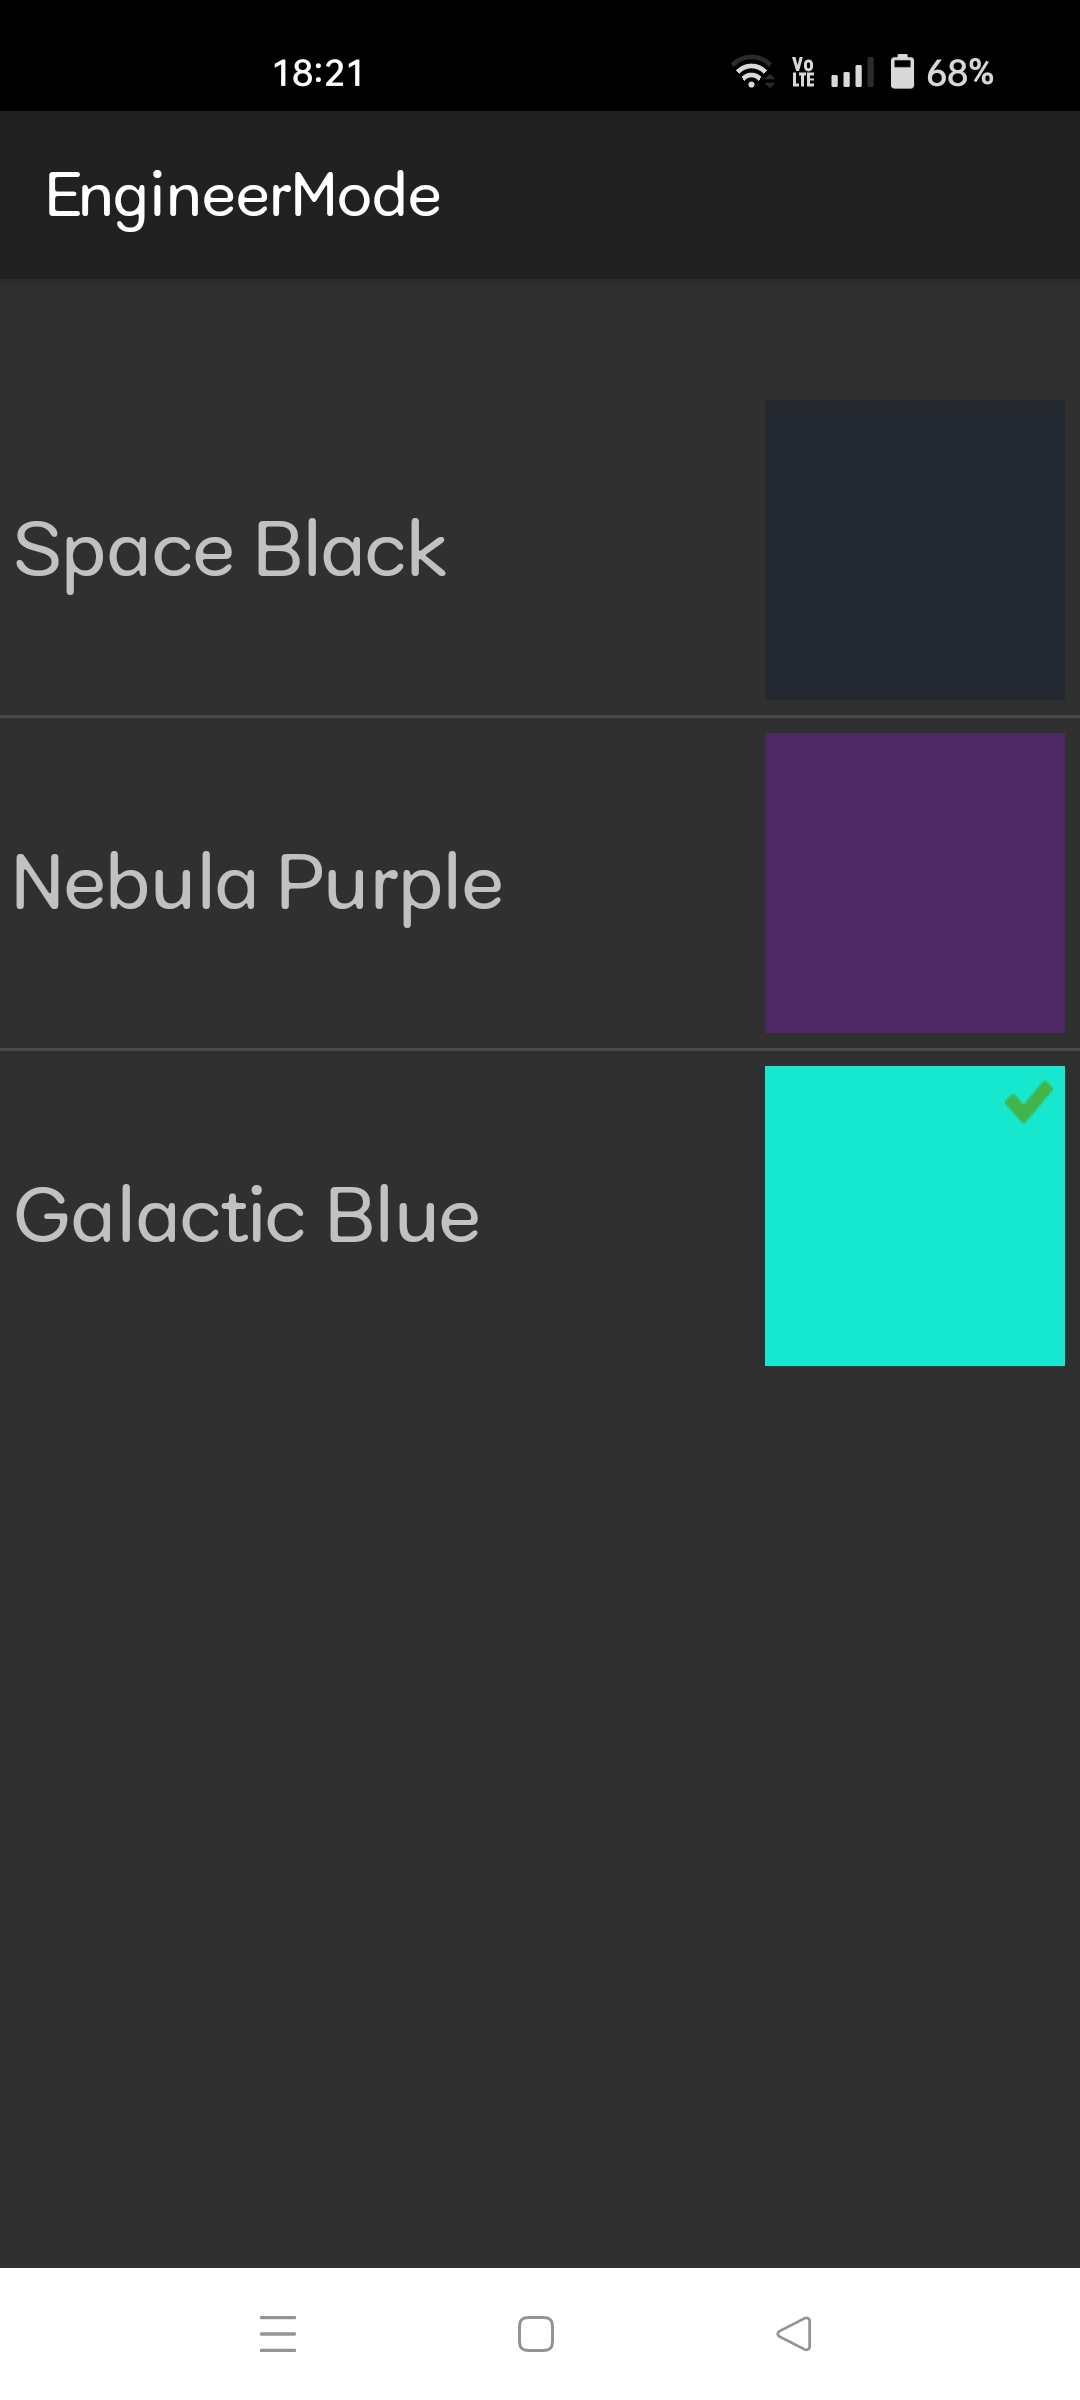Image resolution: width=1080 pixels, height=2400 pixels.
Task: Tap the Wi-Fi status icon
Action: 752,72
